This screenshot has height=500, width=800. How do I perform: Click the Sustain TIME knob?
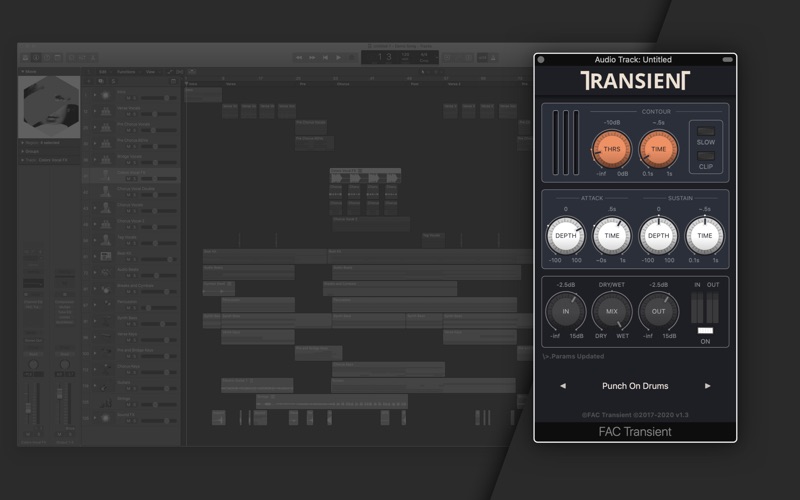[x=705, y=236]
